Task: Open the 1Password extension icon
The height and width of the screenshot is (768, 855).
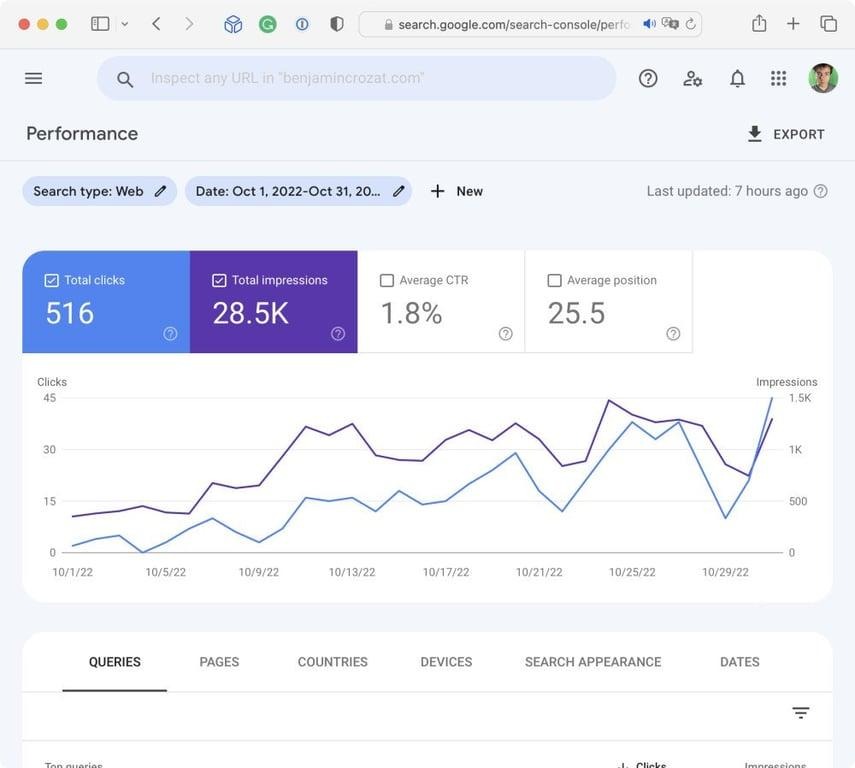Action: [302, 24]
